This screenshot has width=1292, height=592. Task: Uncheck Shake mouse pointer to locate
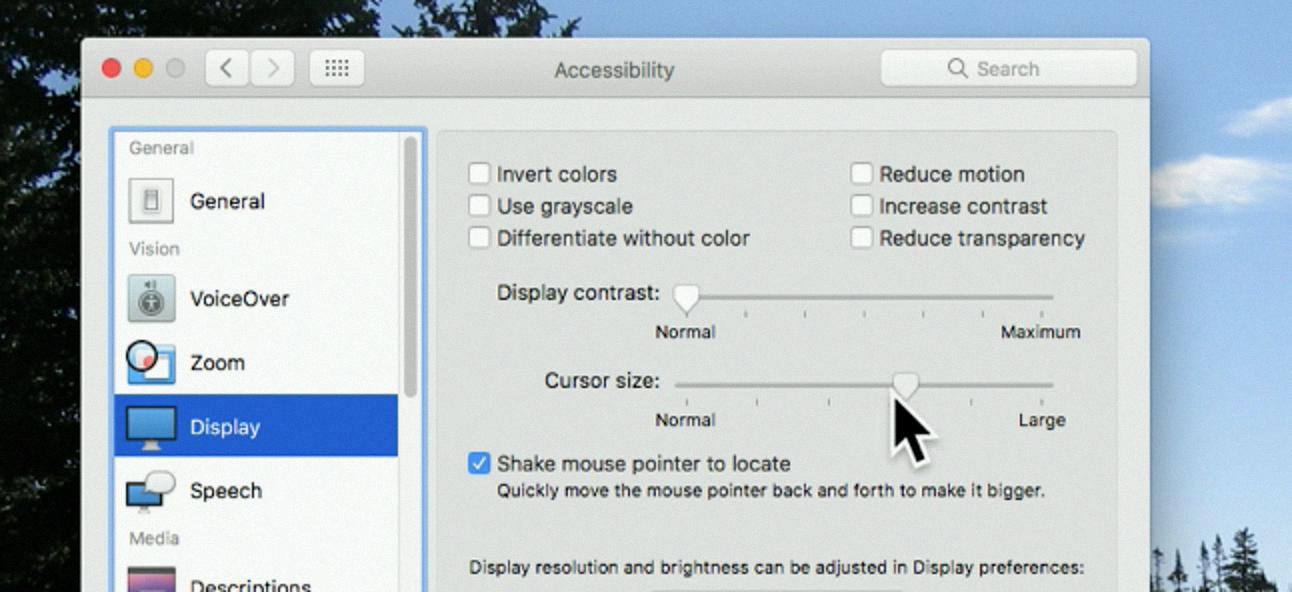479,463
